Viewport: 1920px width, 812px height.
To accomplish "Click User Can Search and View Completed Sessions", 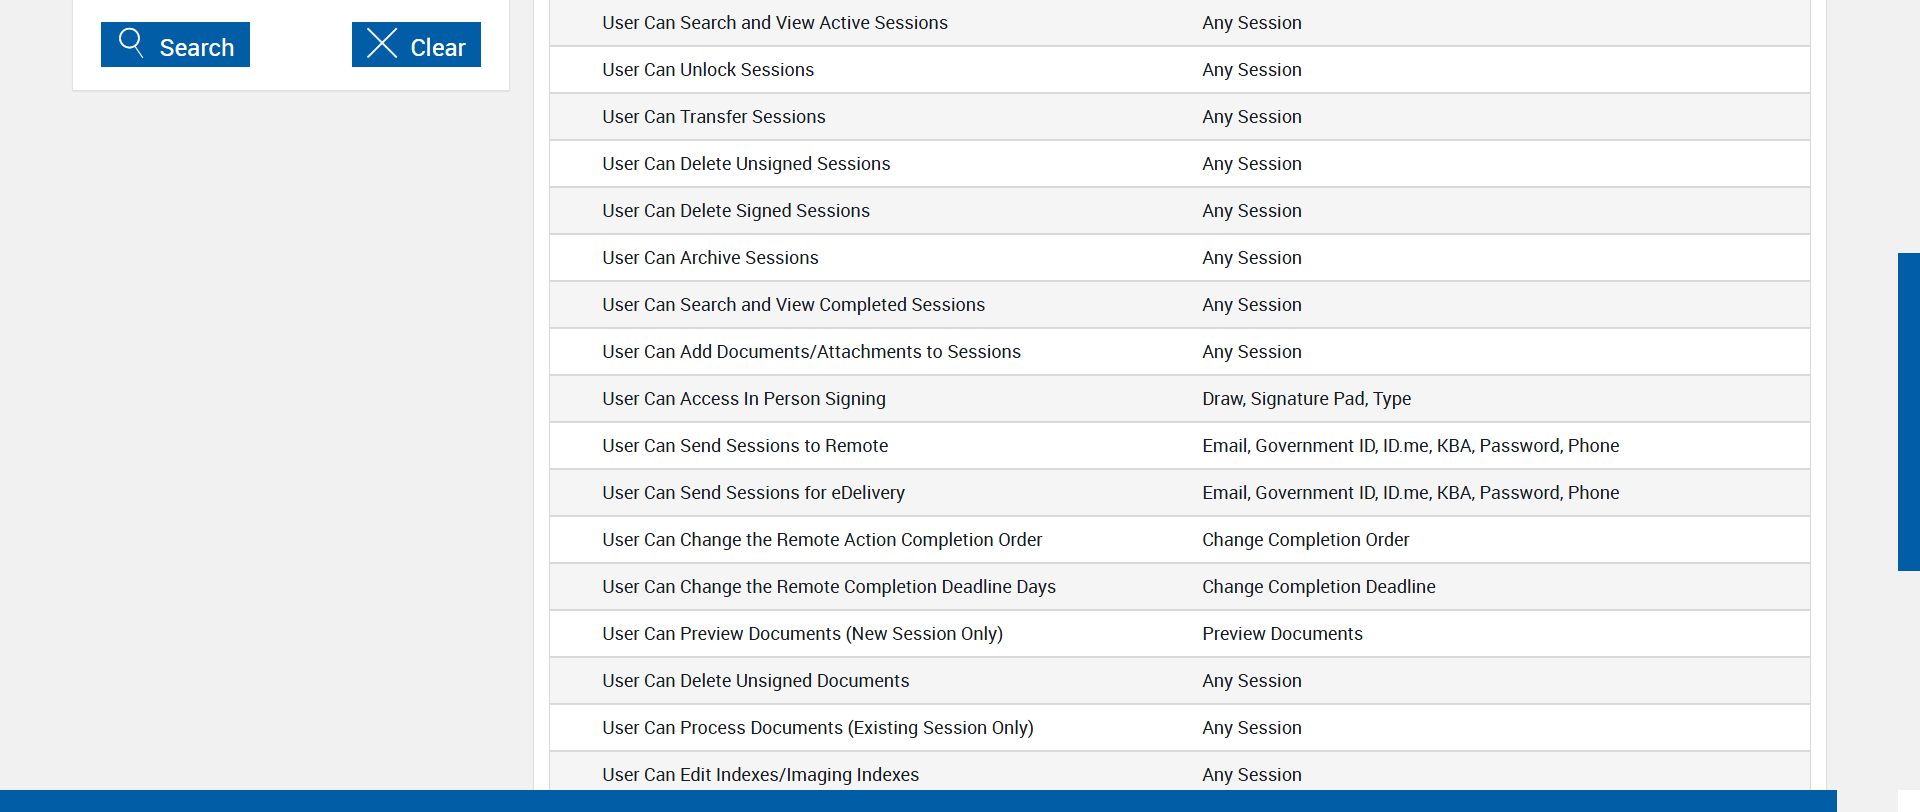I will 793,305.
